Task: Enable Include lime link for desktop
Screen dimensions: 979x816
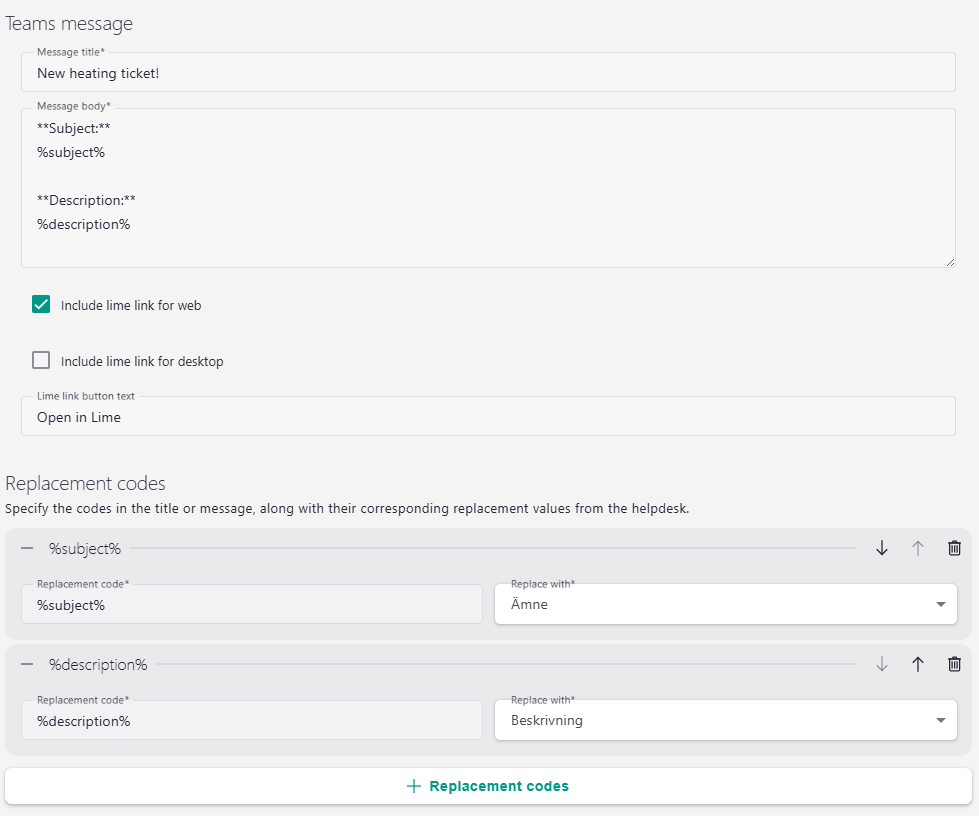Action: pos(41,360)
